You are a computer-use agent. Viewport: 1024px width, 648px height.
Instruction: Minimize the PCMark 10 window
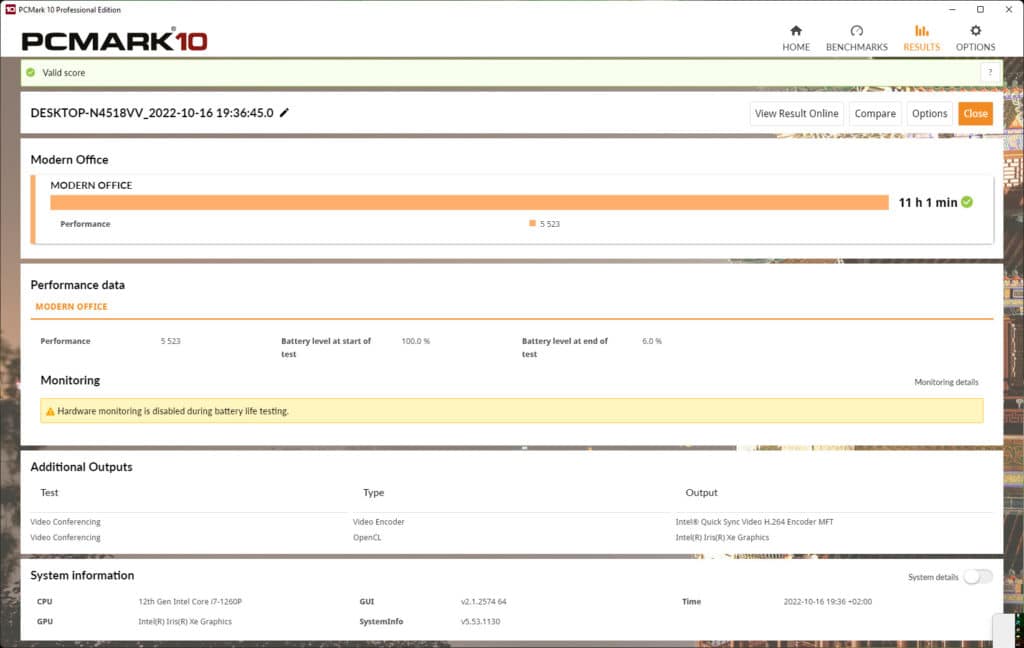[952, 10]
